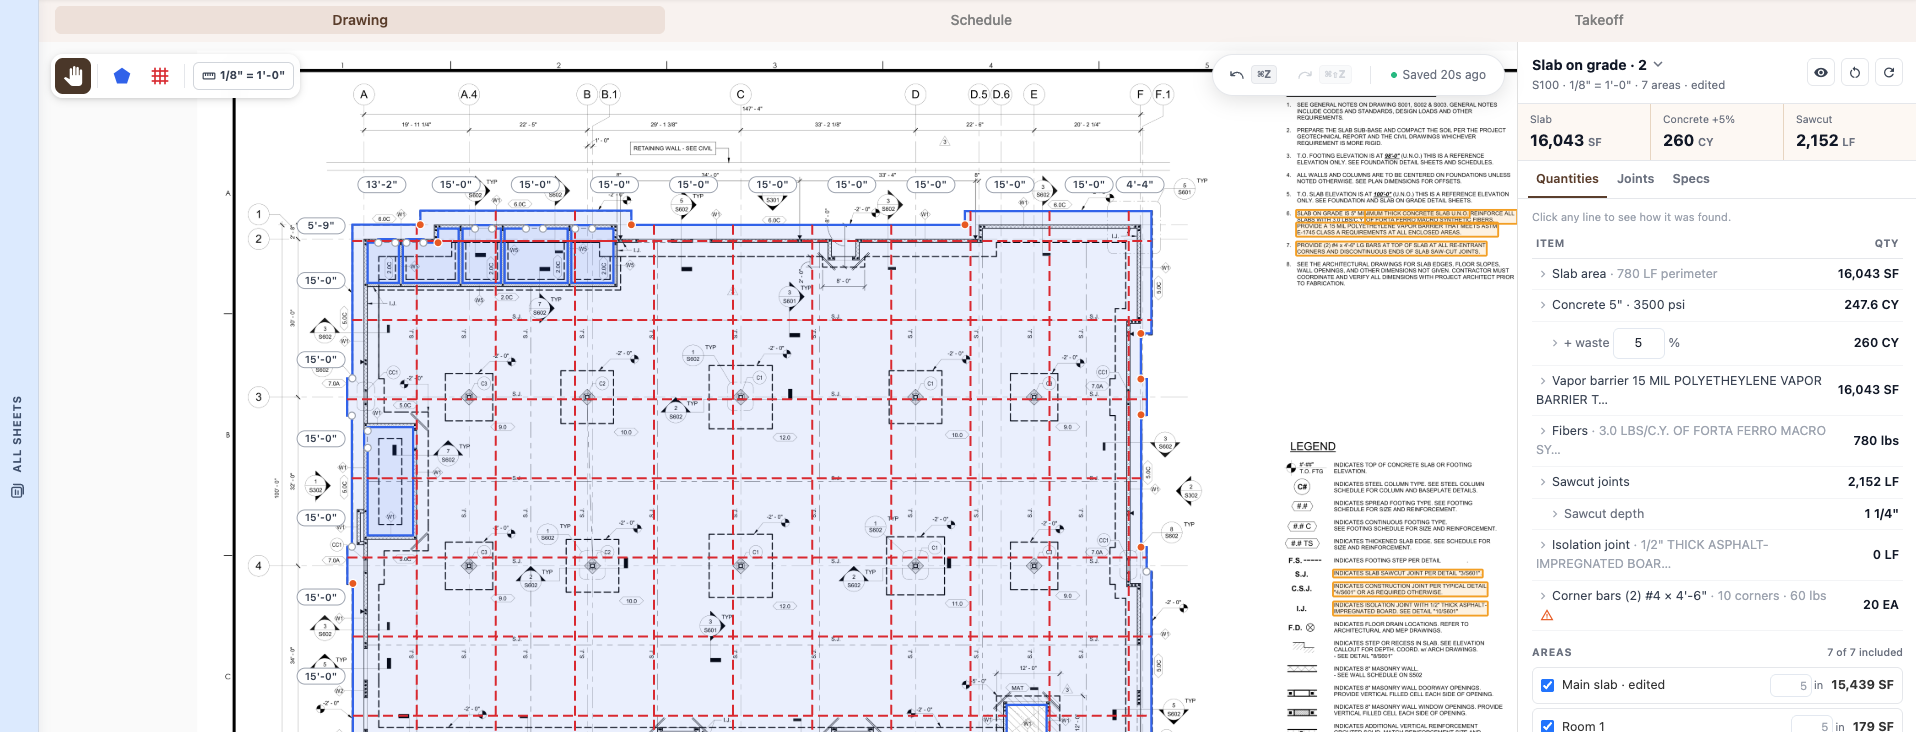The image size is (1916, 732).
Task: Select the red grid joints tool
Action: click(160, 76)
